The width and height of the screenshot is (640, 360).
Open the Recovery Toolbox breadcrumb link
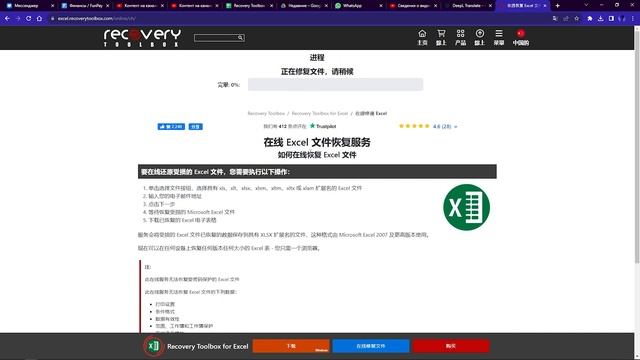(x=266, y=113)
